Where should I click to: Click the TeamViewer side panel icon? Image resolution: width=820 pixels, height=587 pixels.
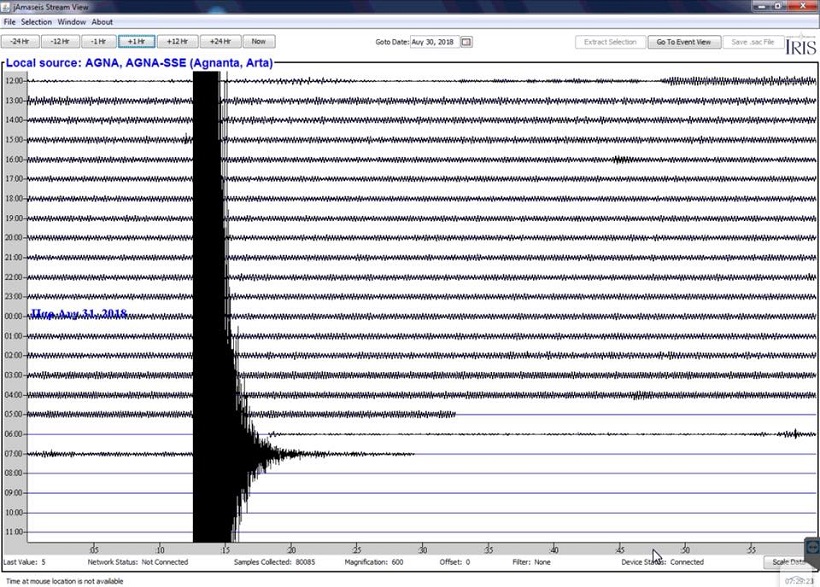(x=812, y=548)
